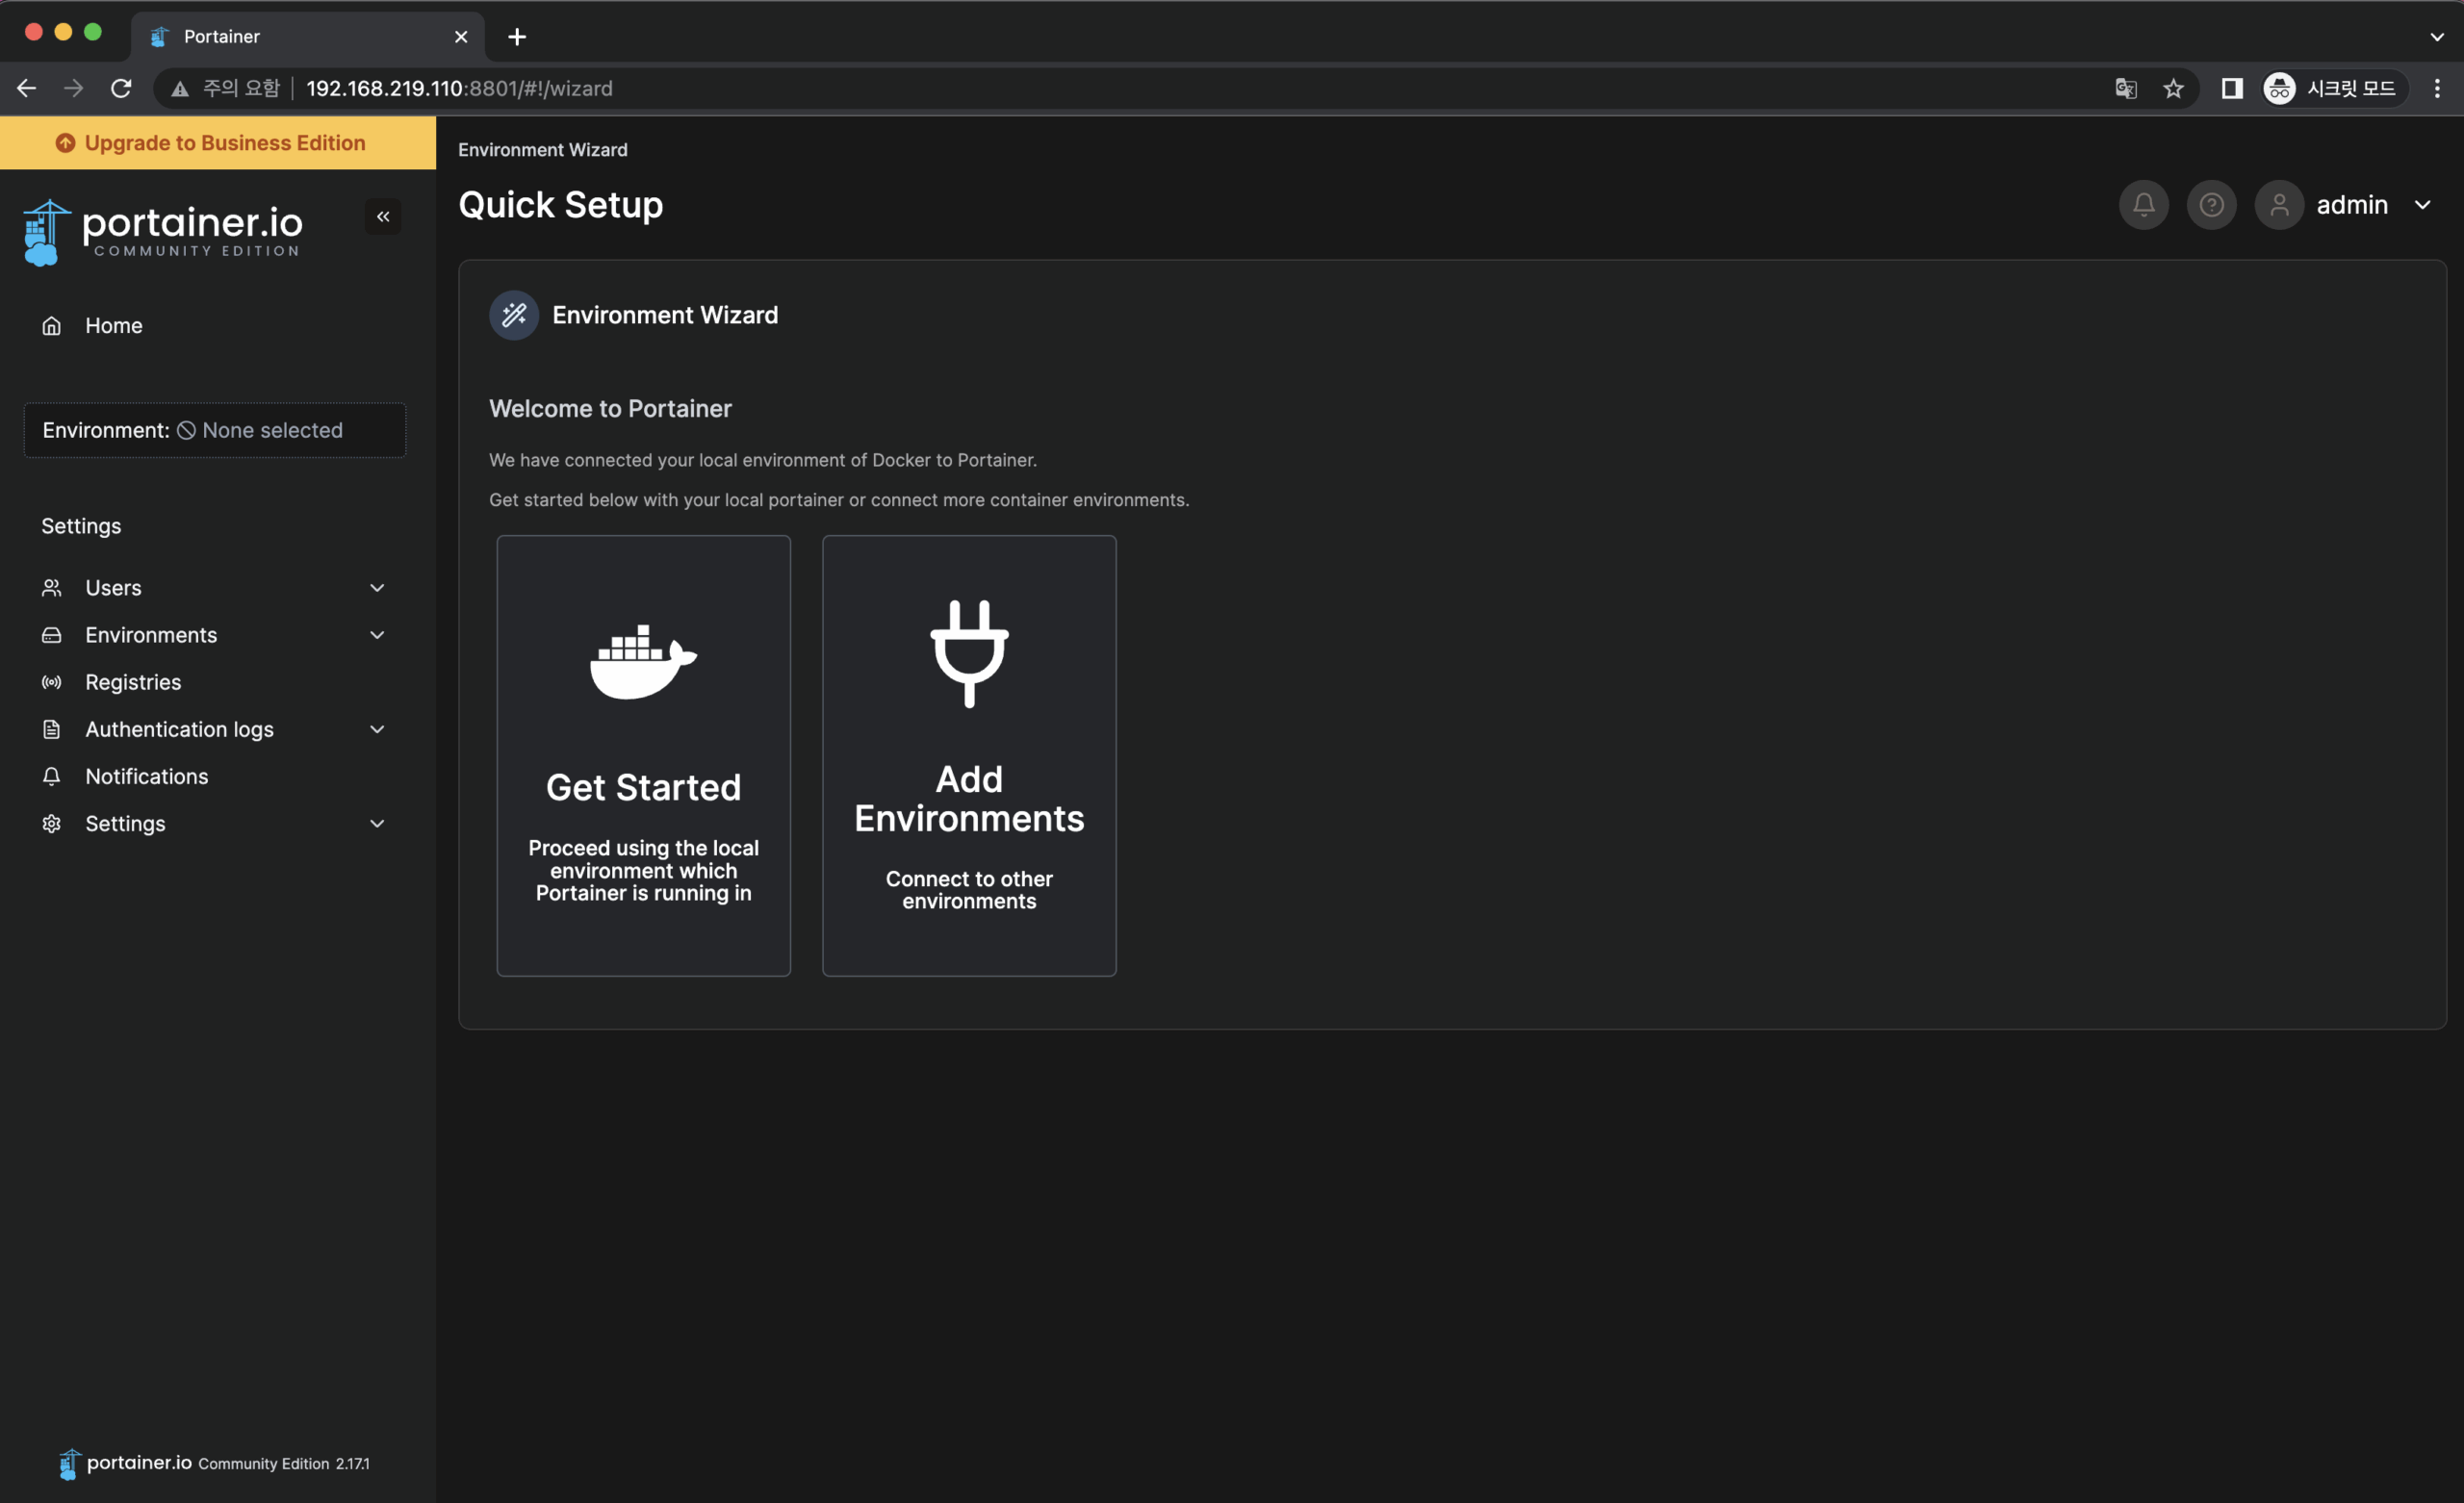The height and width of the screenshot is (1503, 2464).
Task: Open Chrome three-dot menu
Action: [x=2437, y=88]
